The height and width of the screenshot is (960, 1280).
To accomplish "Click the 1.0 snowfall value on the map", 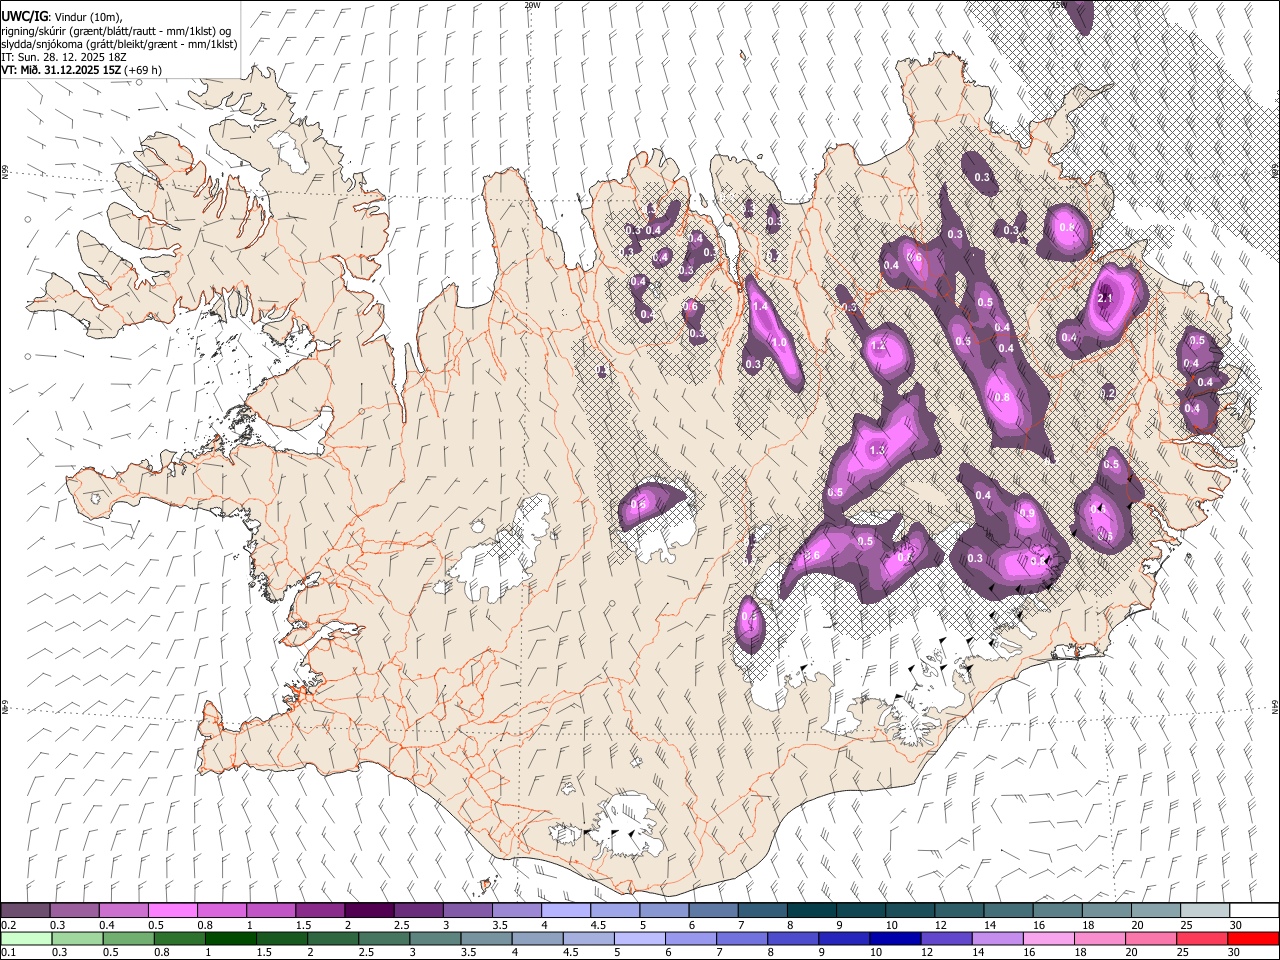I will tap(779, 342).
